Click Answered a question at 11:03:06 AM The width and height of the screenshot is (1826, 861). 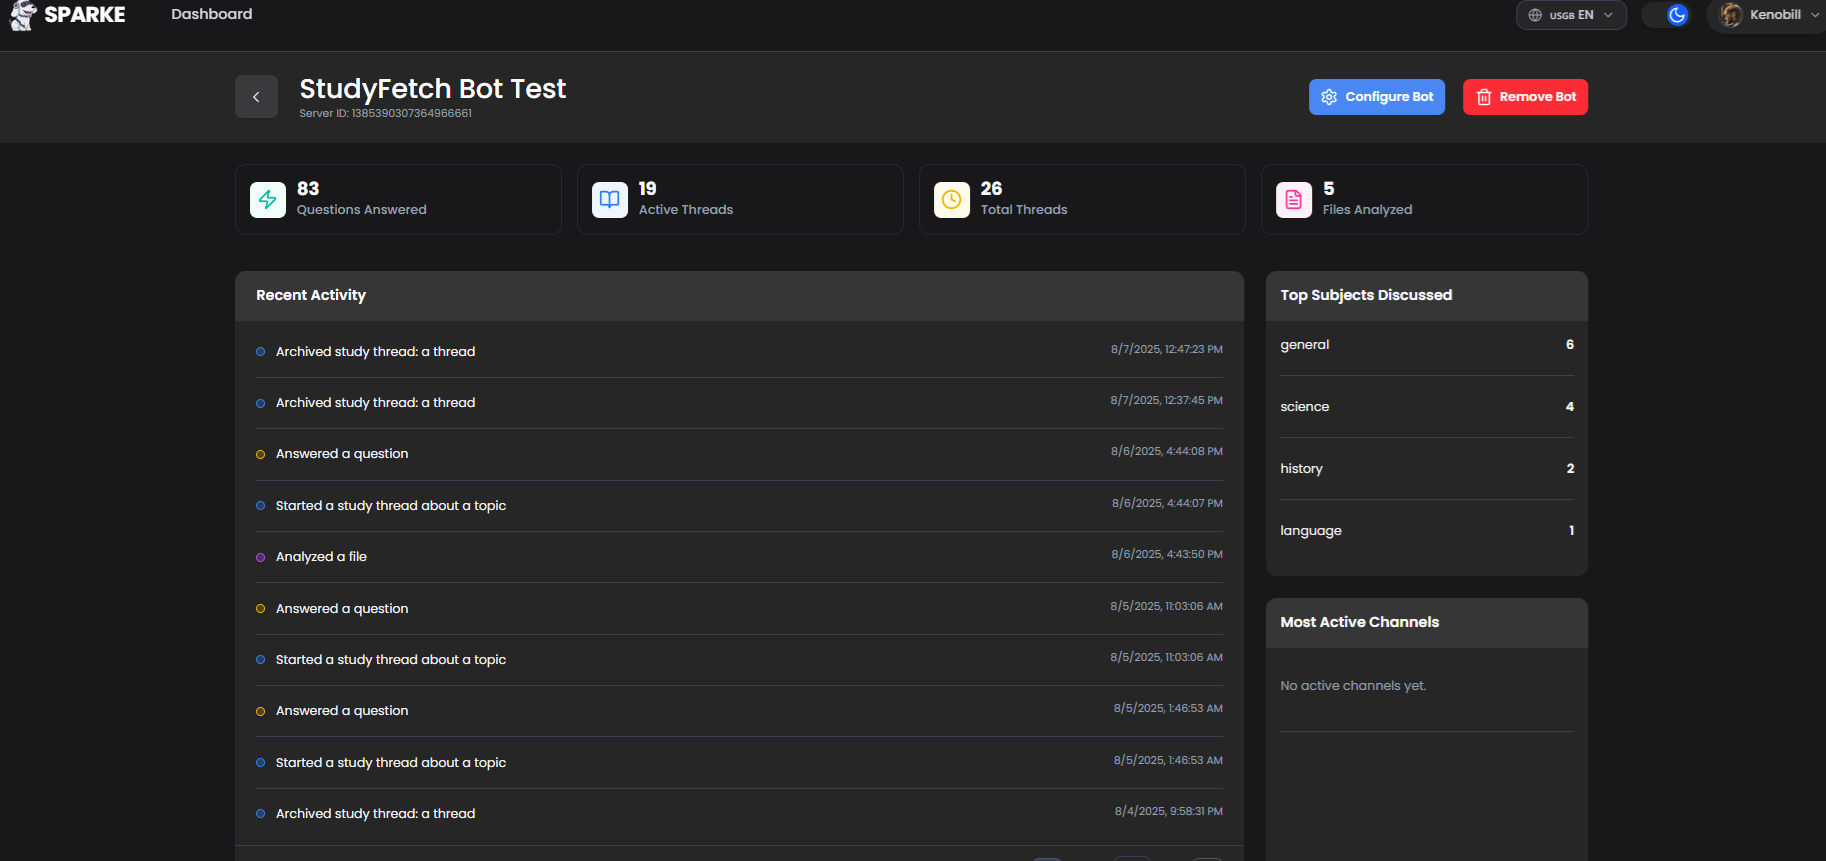click(739, 609)
